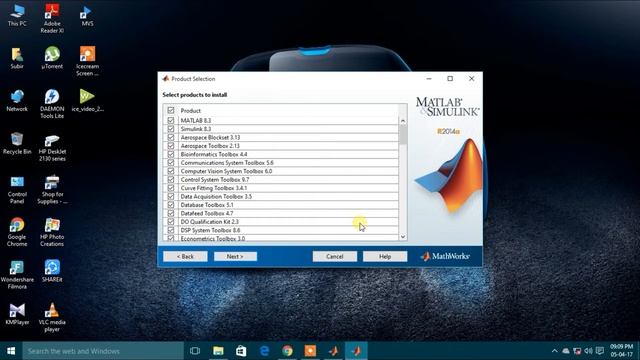Open This PC desktop icon
Viewport: 640px width, 360px height.
[x=17, y=16]
